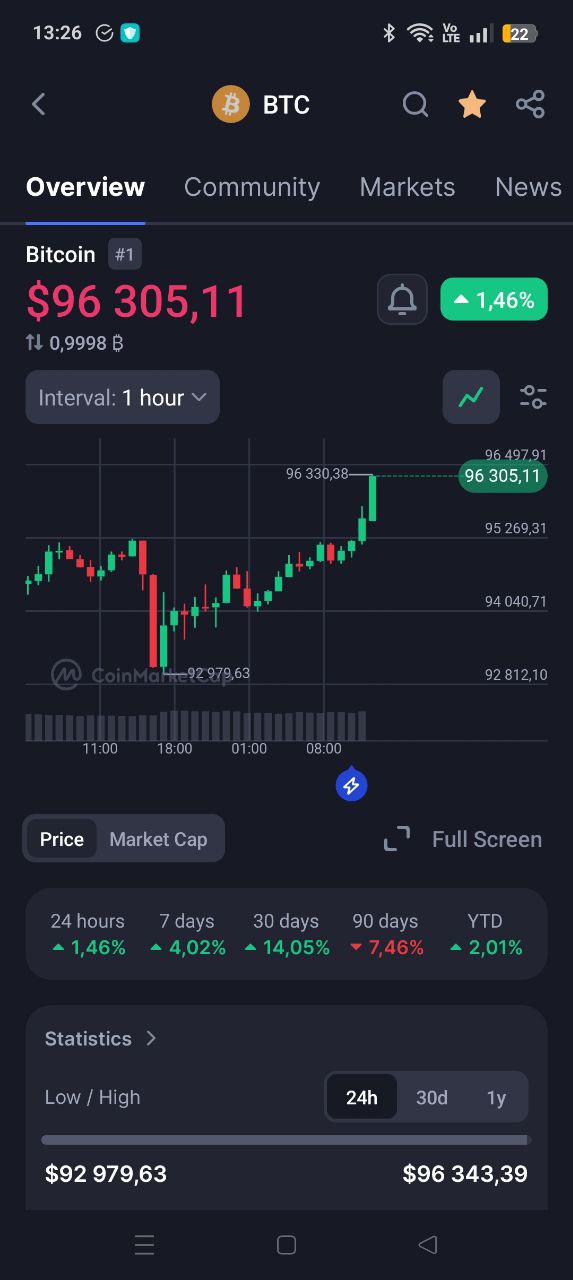
Task: Go back using the top-left arrow
Action: pos(39,104)
